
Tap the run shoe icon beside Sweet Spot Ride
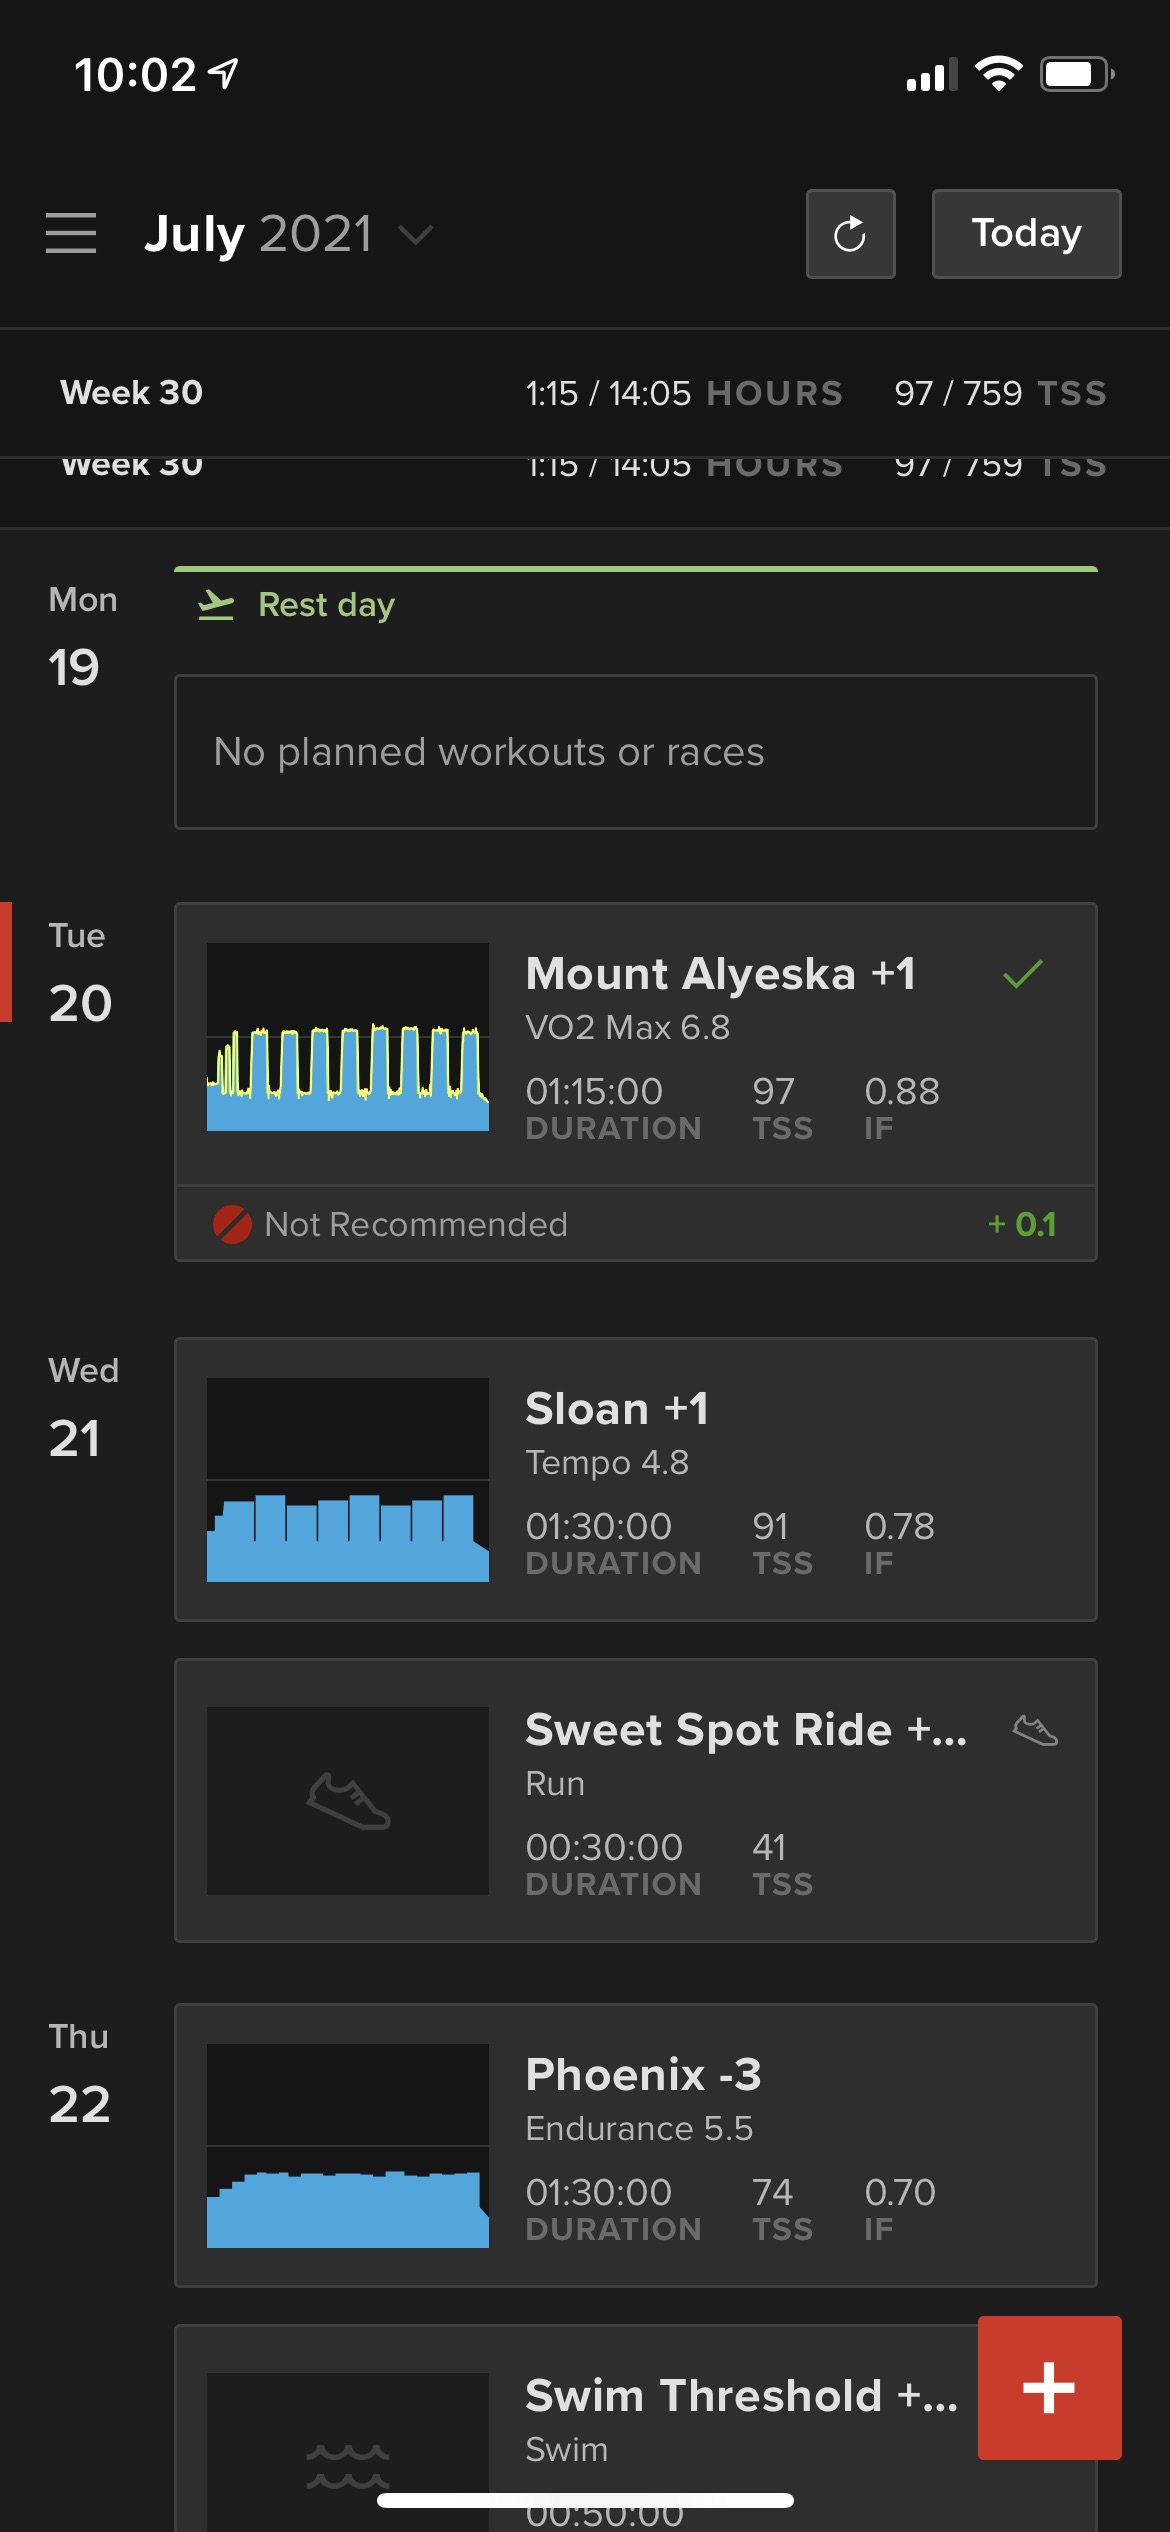1035,1730
